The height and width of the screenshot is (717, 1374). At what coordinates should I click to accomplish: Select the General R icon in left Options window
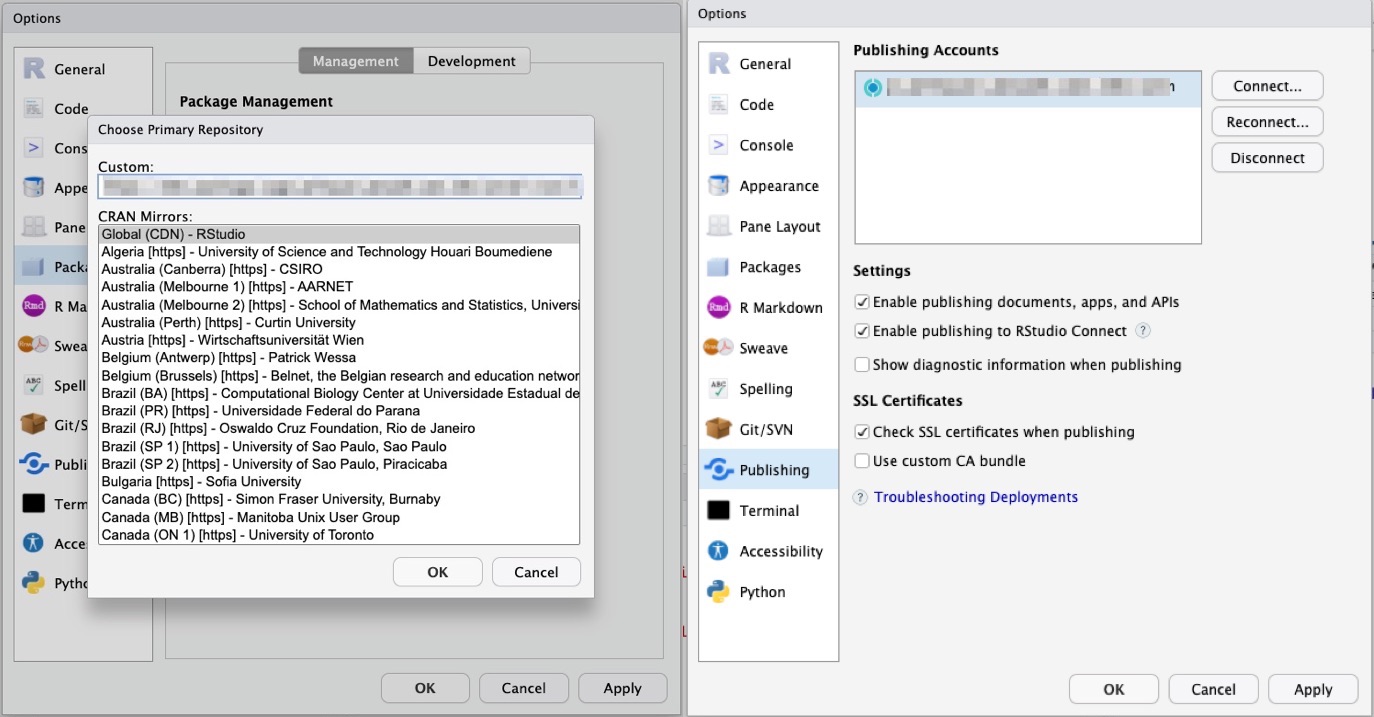click(x=34, y=69)
